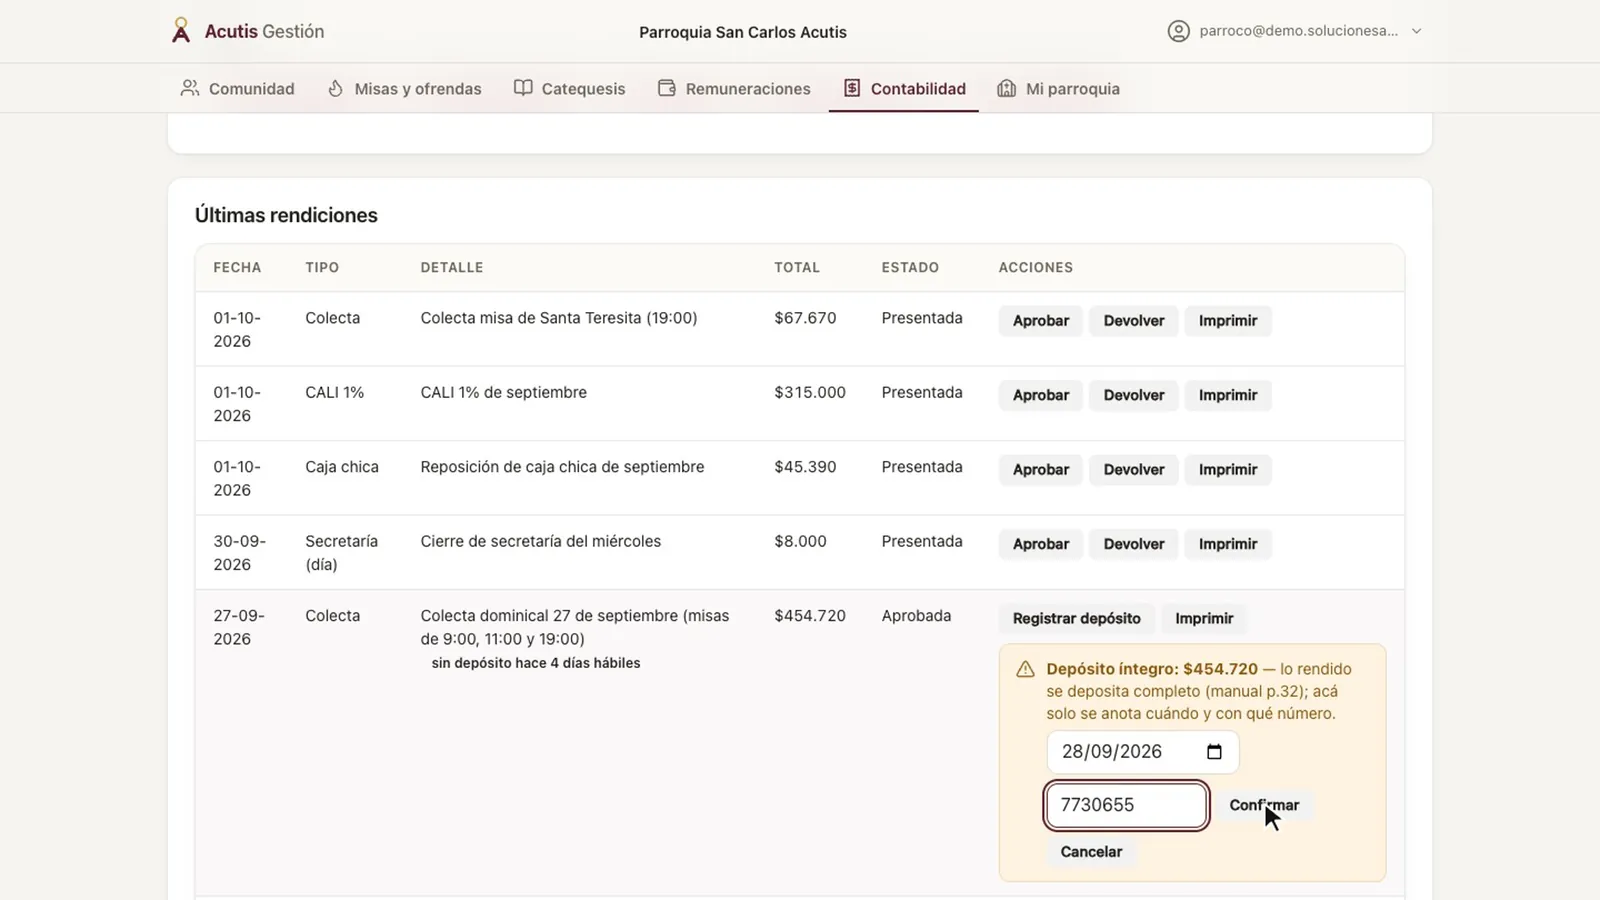Switch to the Catequesis tab

570,88
